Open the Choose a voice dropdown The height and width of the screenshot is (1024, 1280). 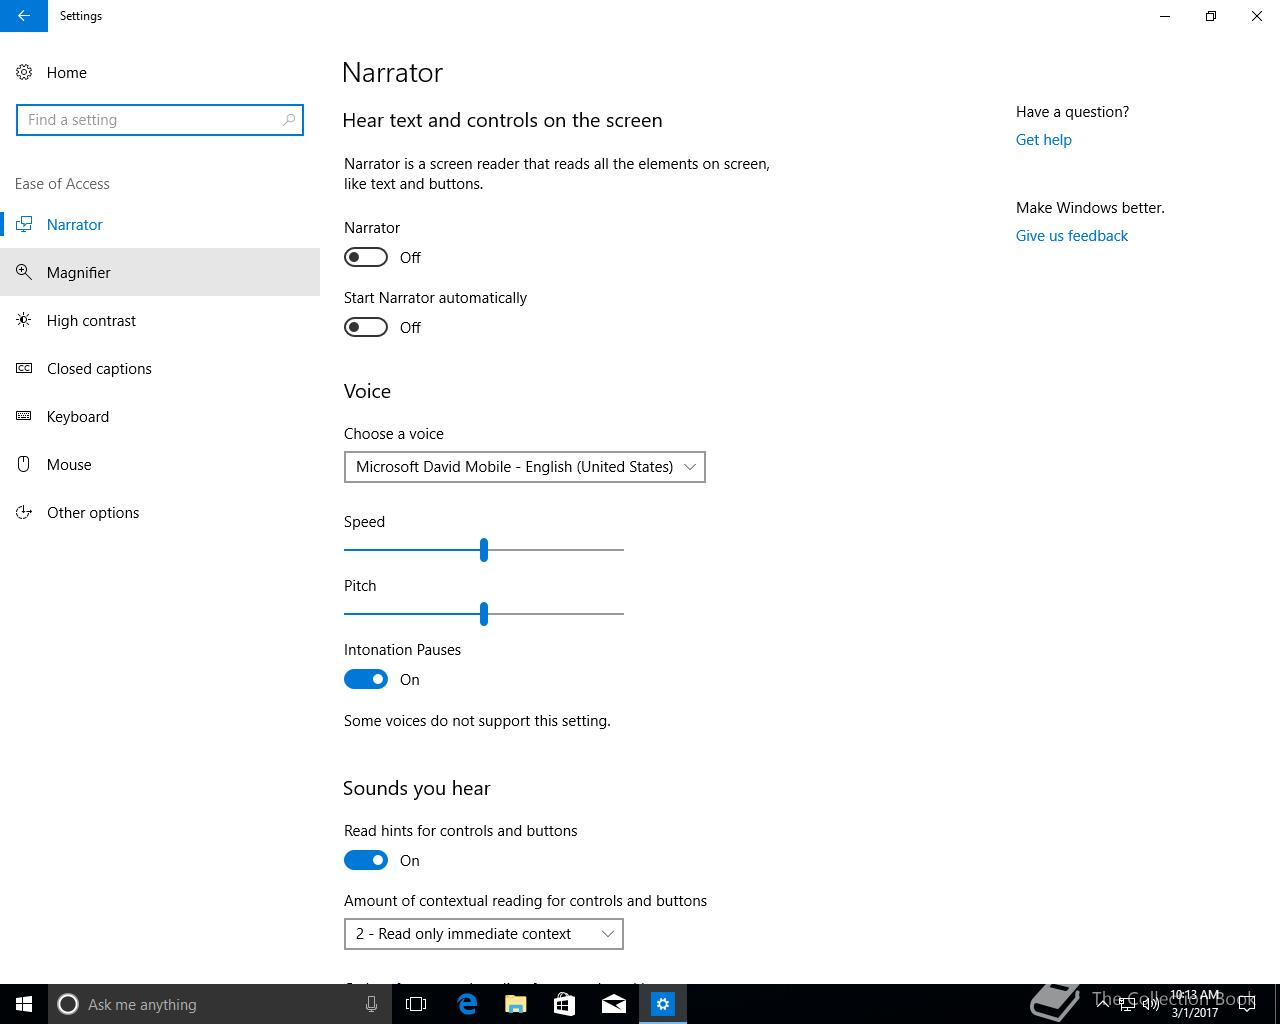(x=525, y=467)
